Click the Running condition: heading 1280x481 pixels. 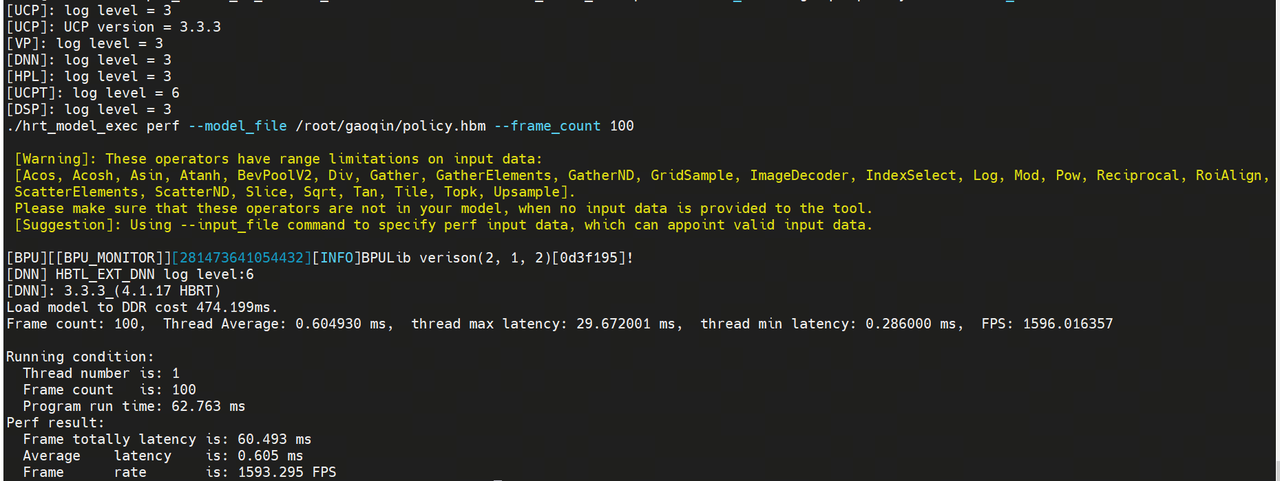(x=80, y=357)
